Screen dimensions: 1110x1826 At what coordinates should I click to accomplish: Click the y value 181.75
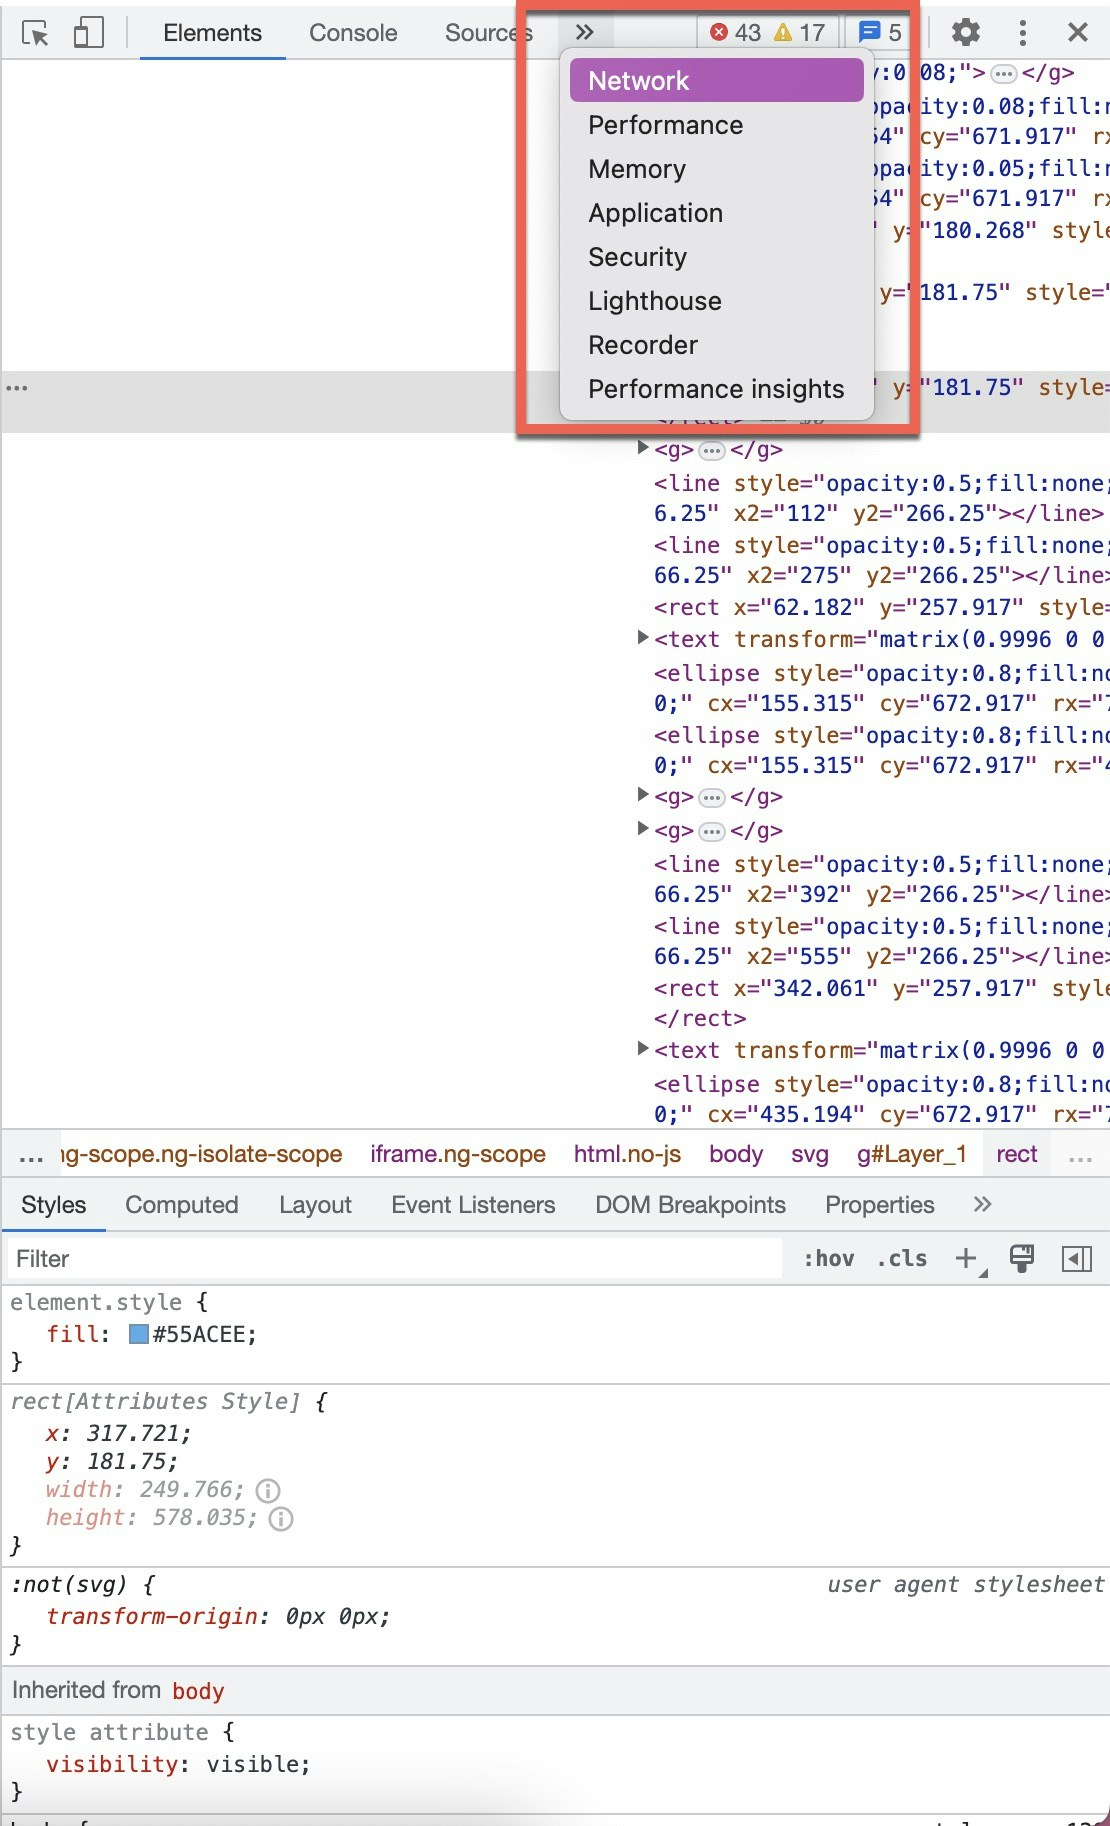tap(127, 1461)
